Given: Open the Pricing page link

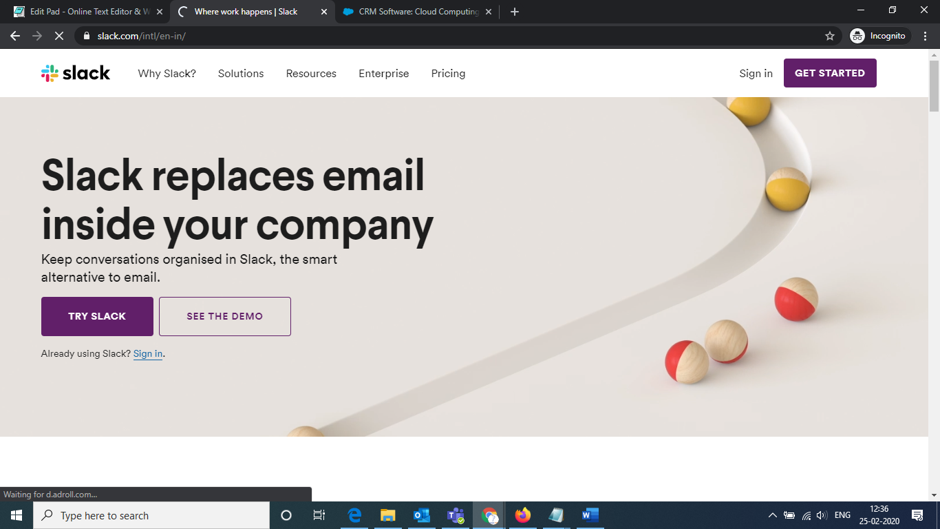Looking at the screenshot, I should (448, 73).
